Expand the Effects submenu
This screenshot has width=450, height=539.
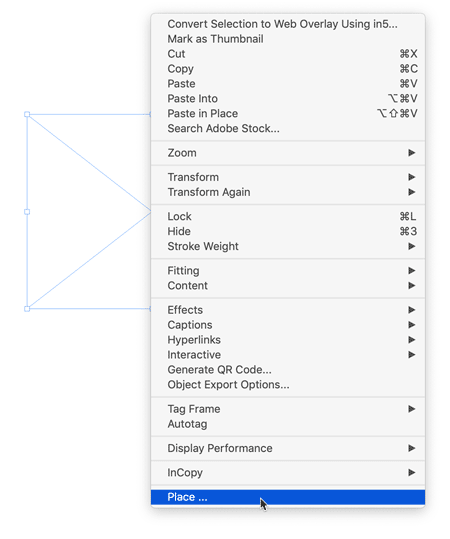tap(288, 310)
